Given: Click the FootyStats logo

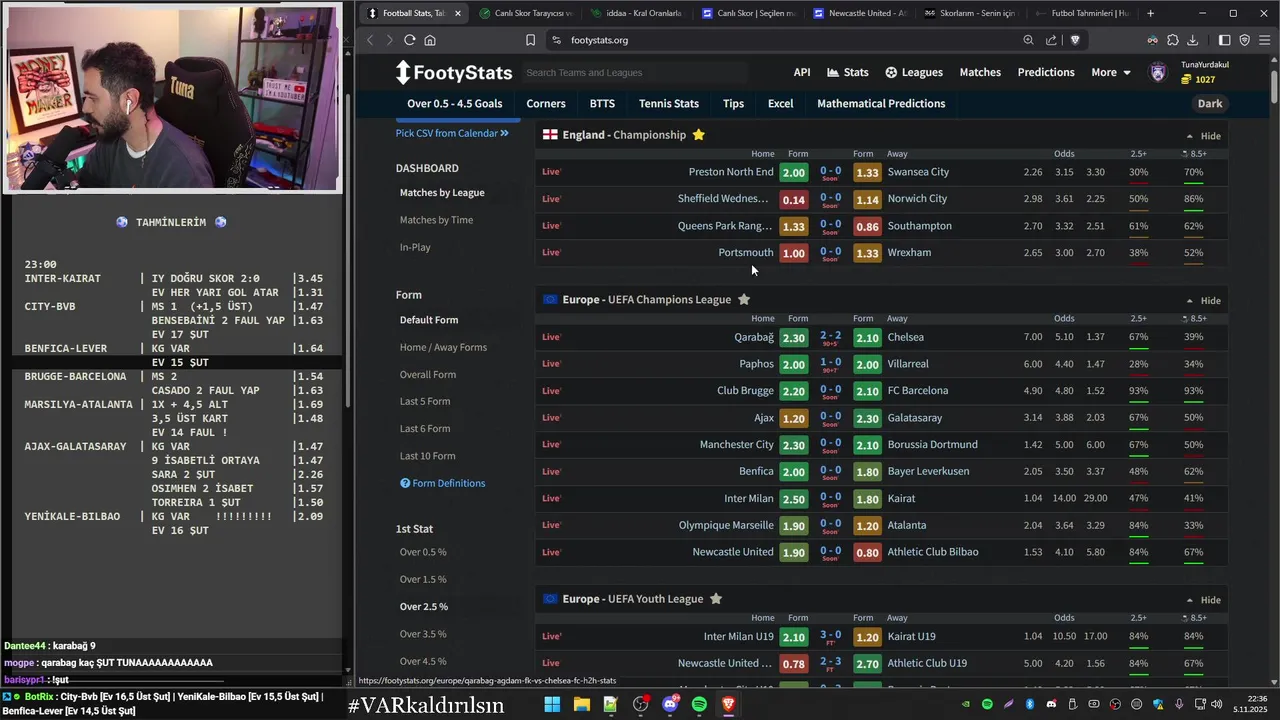Looking at the screenshot, I should (454, 72).
